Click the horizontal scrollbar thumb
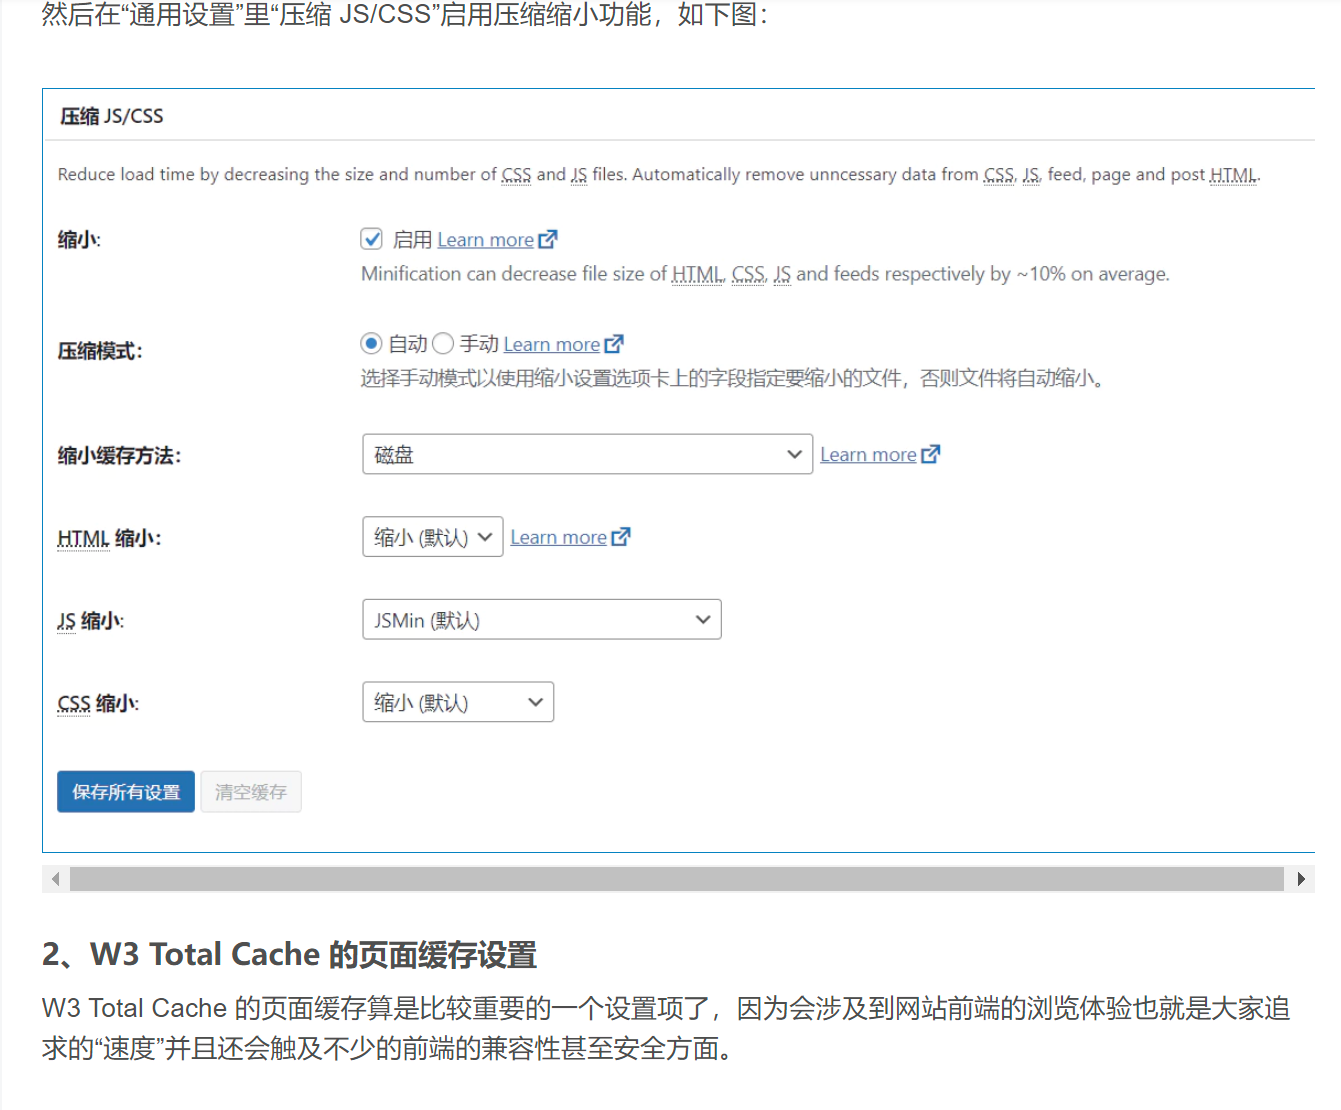Screen dimensions: 1341x1110 tap(676, 879)
